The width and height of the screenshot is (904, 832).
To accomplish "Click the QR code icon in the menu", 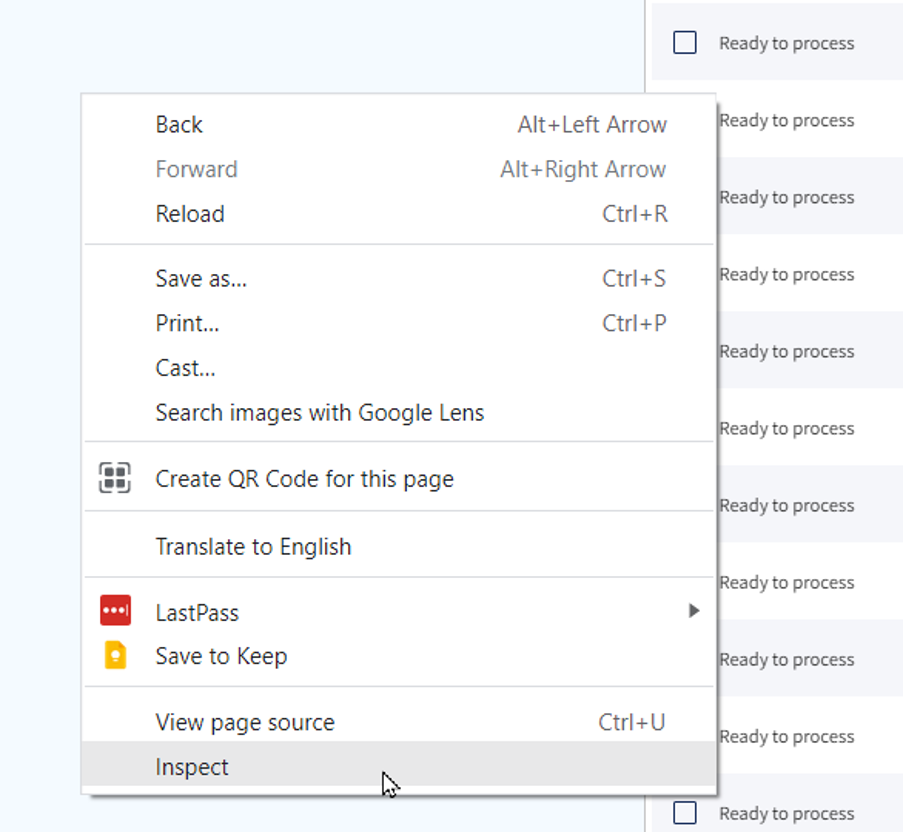I will click(x=115, y=479).
